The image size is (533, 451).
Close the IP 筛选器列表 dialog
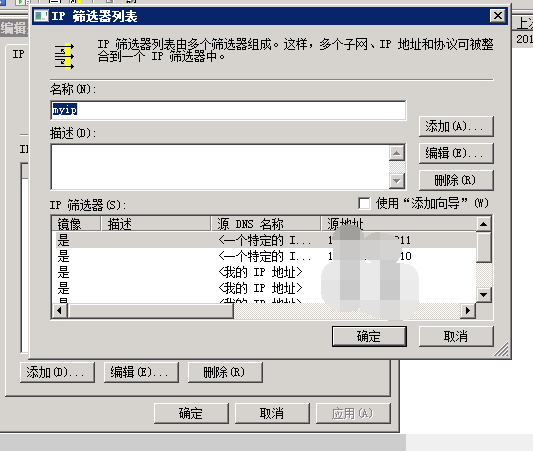tap(498, 16)
